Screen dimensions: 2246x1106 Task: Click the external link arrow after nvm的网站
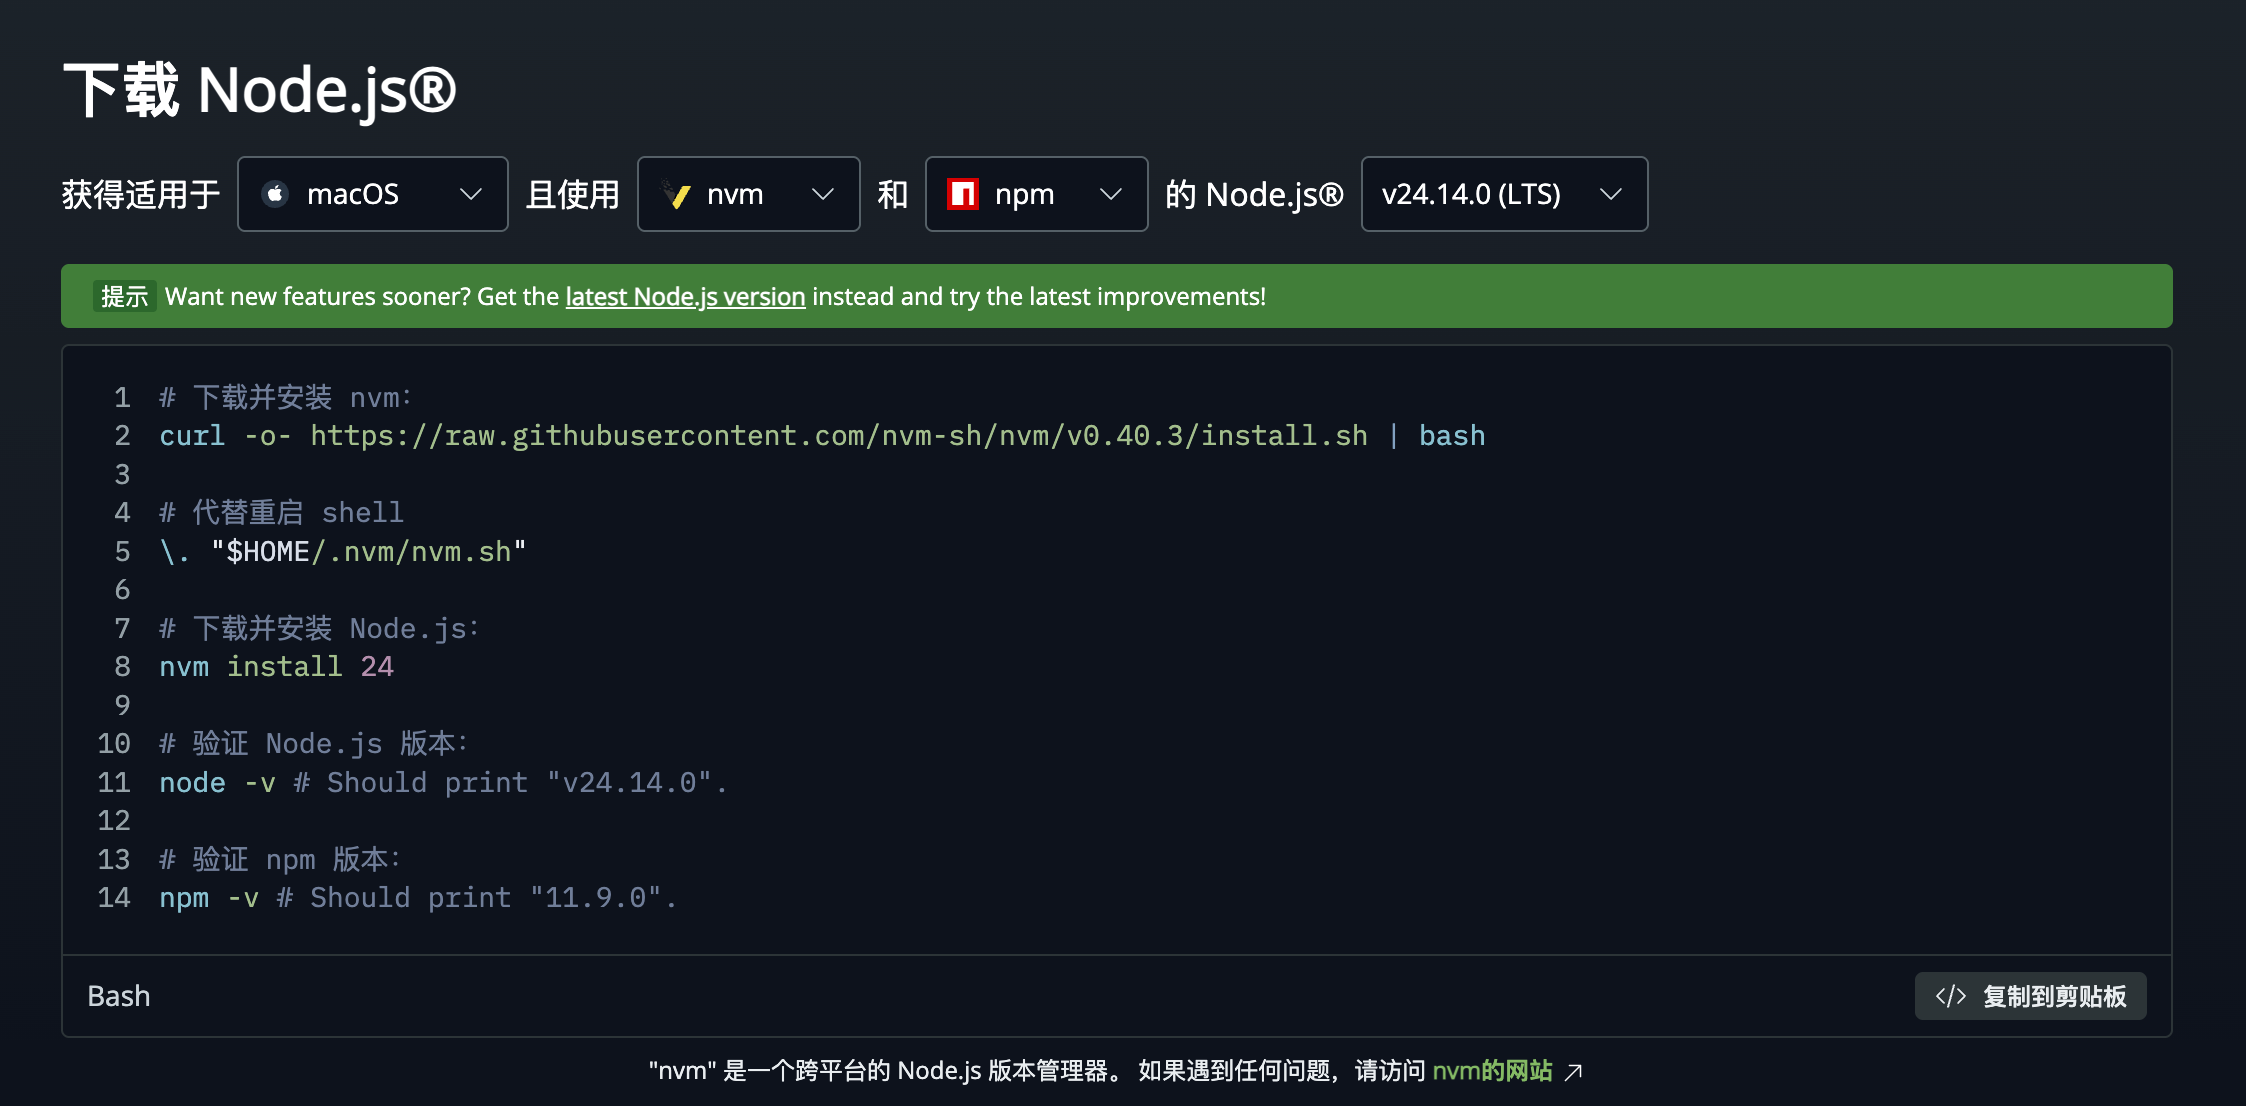click(1574, 1072)
